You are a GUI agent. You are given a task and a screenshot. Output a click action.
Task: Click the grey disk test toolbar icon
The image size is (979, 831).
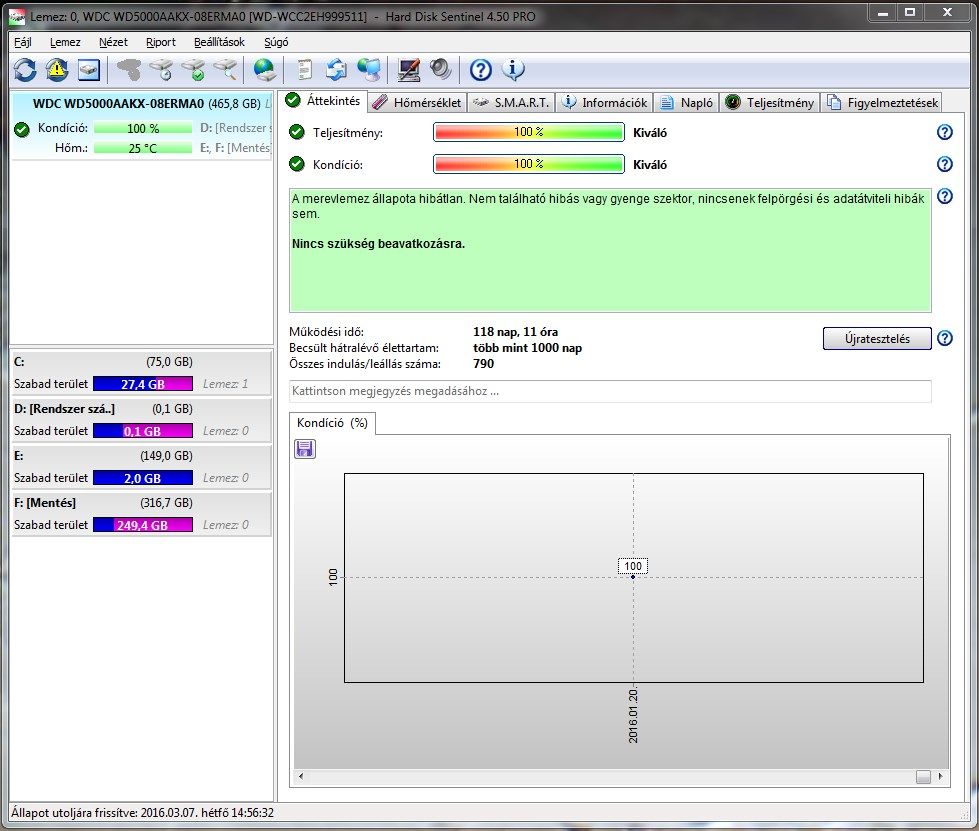tap(130, 69)
